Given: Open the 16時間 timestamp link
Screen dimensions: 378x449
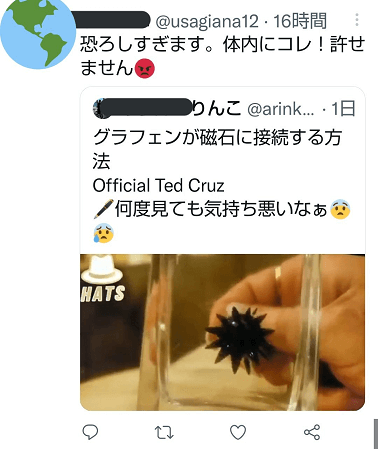Looking at the screenshot, I should (x=300, y=21).
